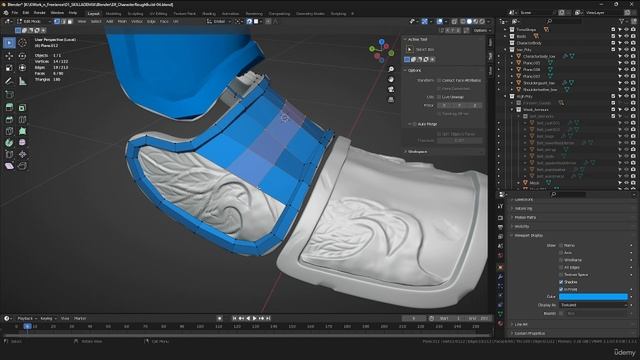Select the Measure ruler tool
The width and height of the screenshot is (640, 360).
point(22,81)
